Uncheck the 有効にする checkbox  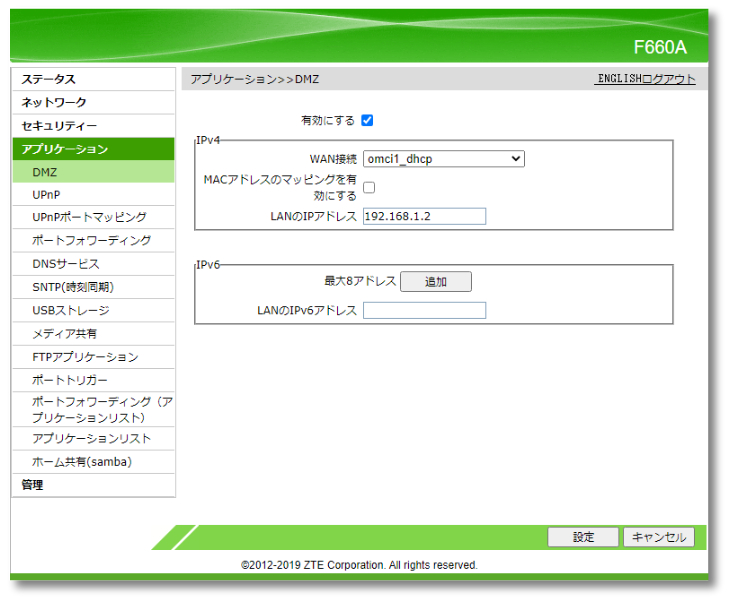pos(367,120)
